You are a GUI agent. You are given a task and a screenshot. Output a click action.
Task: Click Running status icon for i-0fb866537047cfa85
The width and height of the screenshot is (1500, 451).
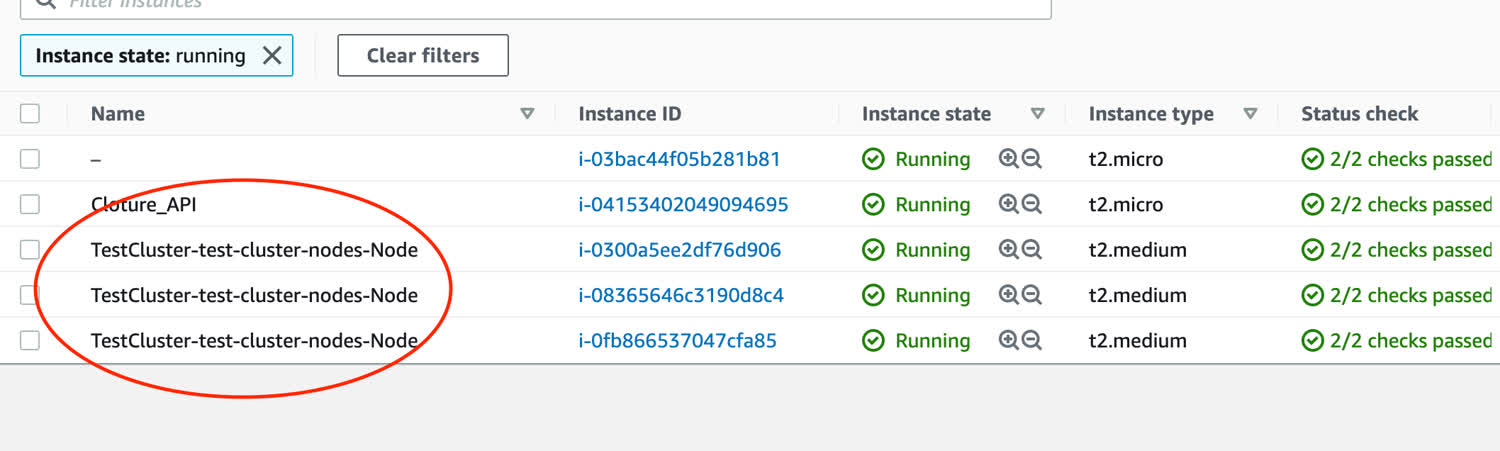(x=873, y=340)
